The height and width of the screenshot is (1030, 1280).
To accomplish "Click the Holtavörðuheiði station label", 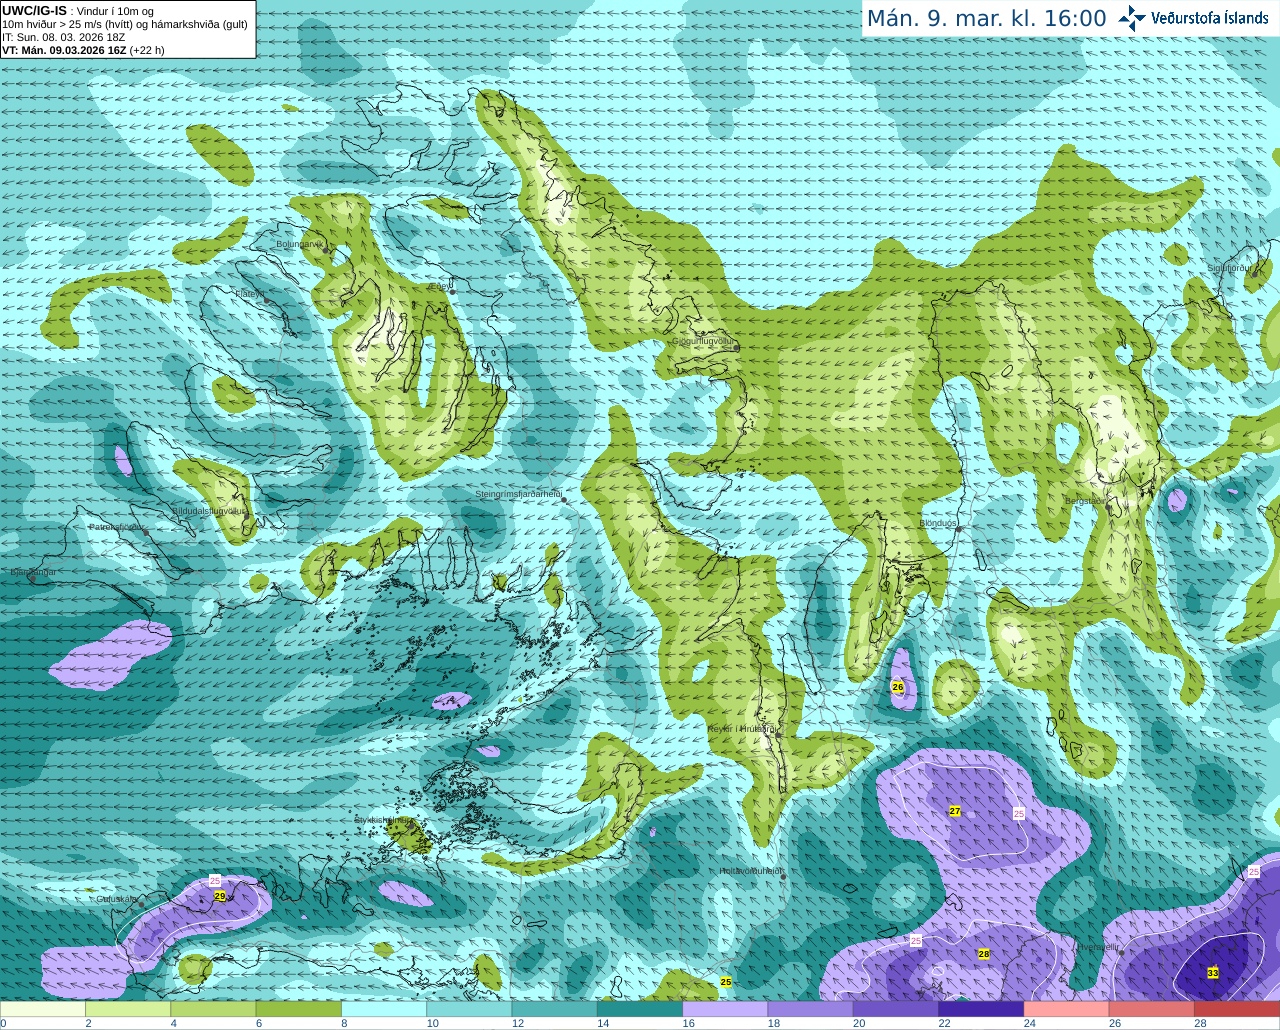I will (751, 871).
